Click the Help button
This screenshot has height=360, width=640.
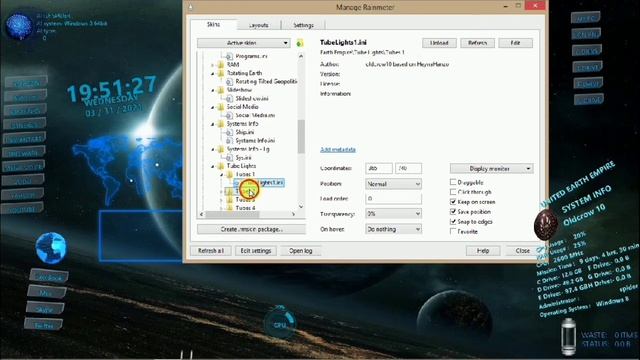[x=483, y=251]
